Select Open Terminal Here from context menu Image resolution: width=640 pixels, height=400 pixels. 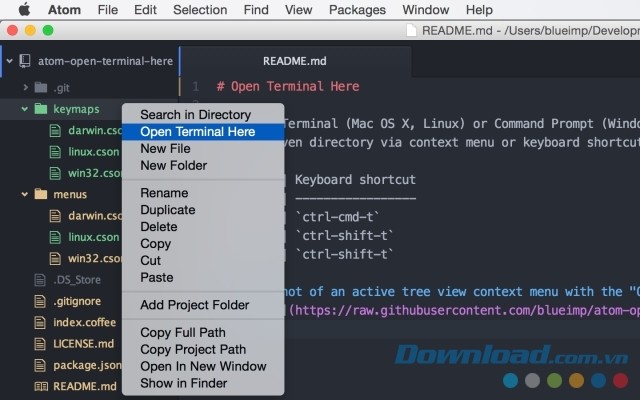197,132
